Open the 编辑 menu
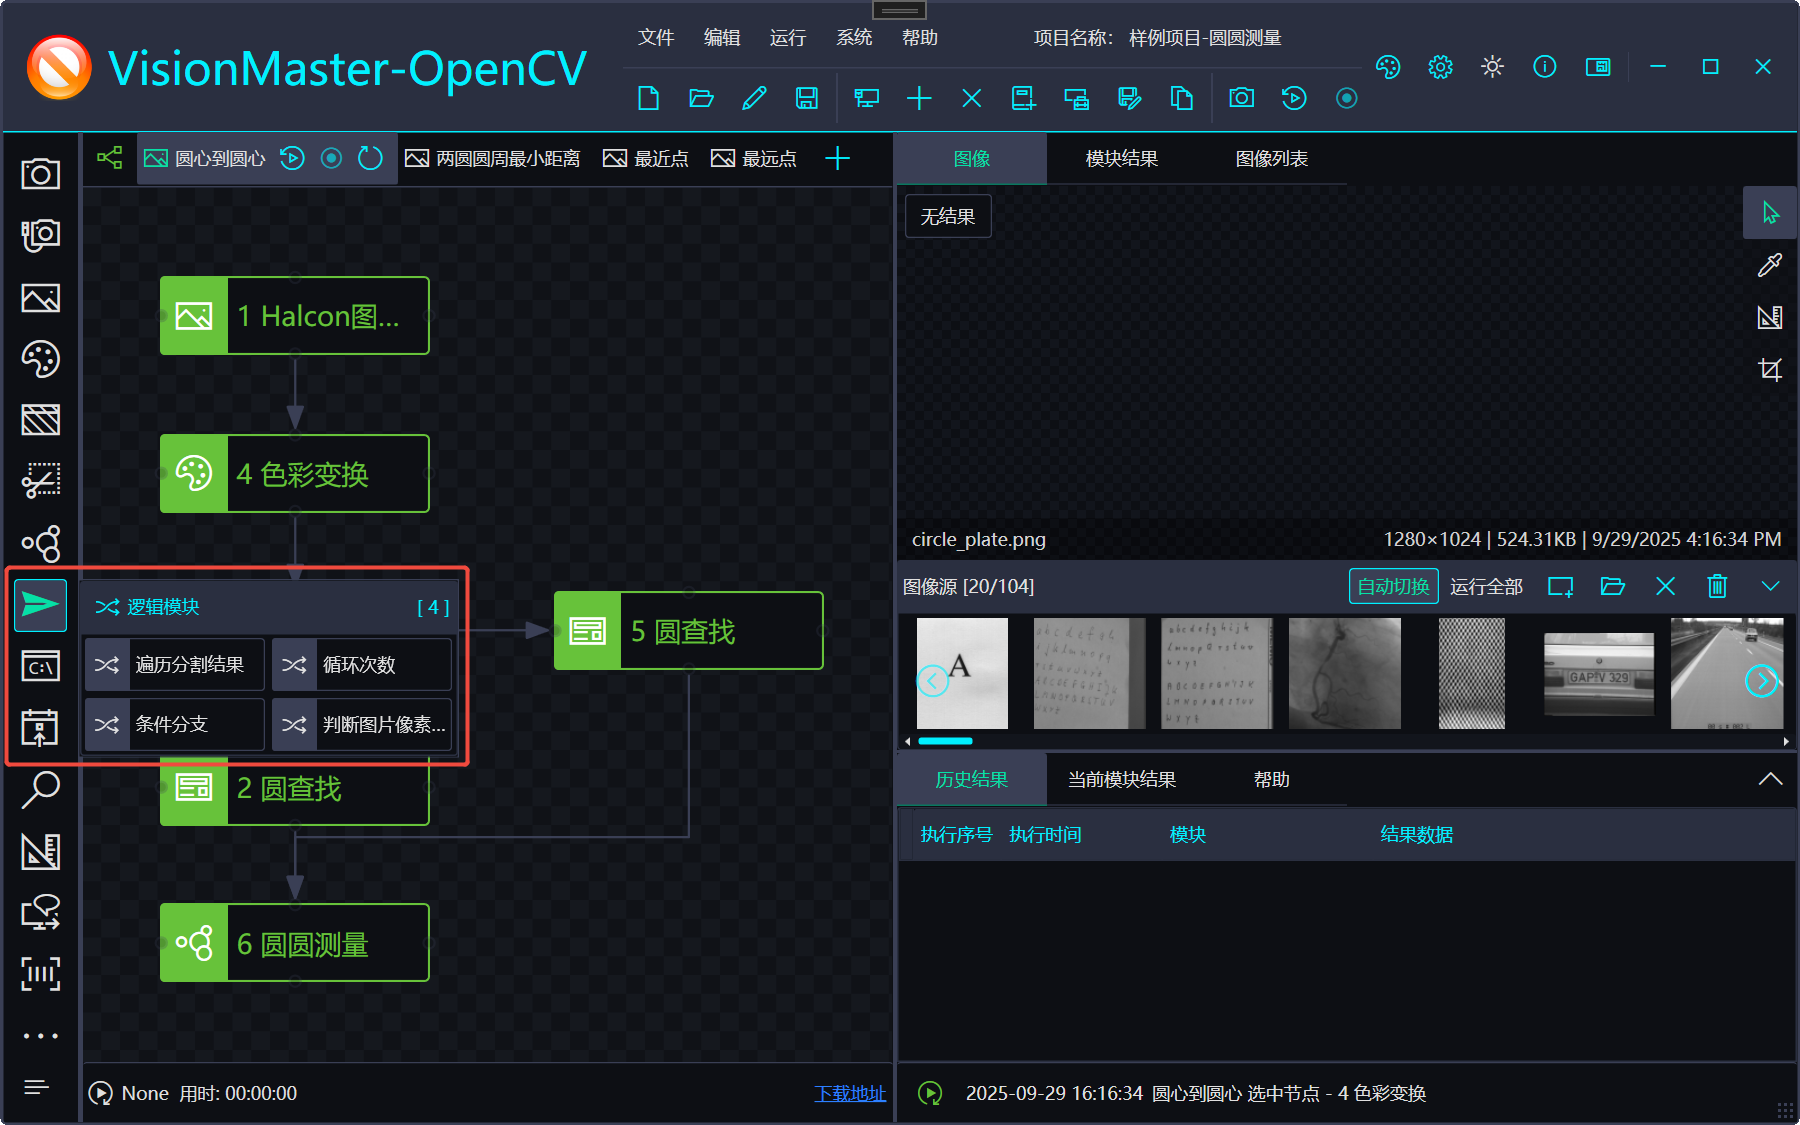 point(722,38)
